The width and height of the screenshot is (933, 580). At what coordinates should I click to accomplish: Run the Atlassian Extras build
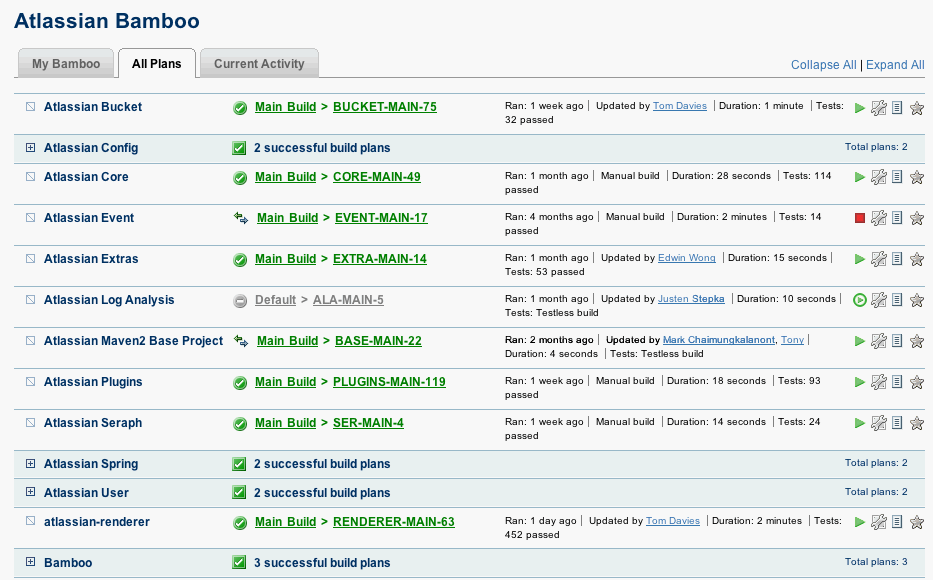click(x=859, y=259)
